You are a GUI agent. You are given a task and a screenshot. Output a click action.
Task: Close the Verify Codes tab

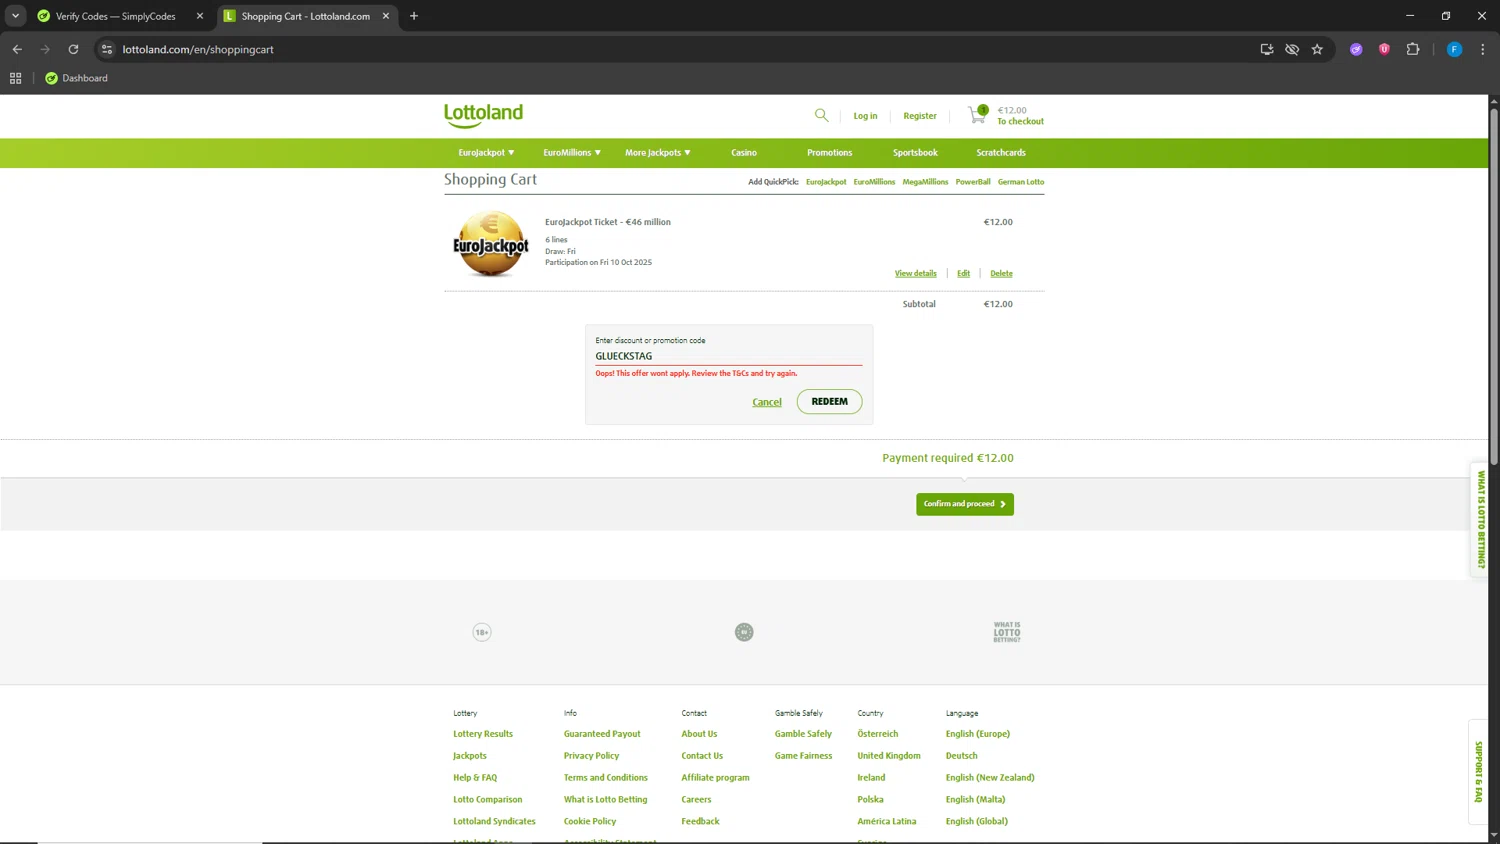click(200, 16)
